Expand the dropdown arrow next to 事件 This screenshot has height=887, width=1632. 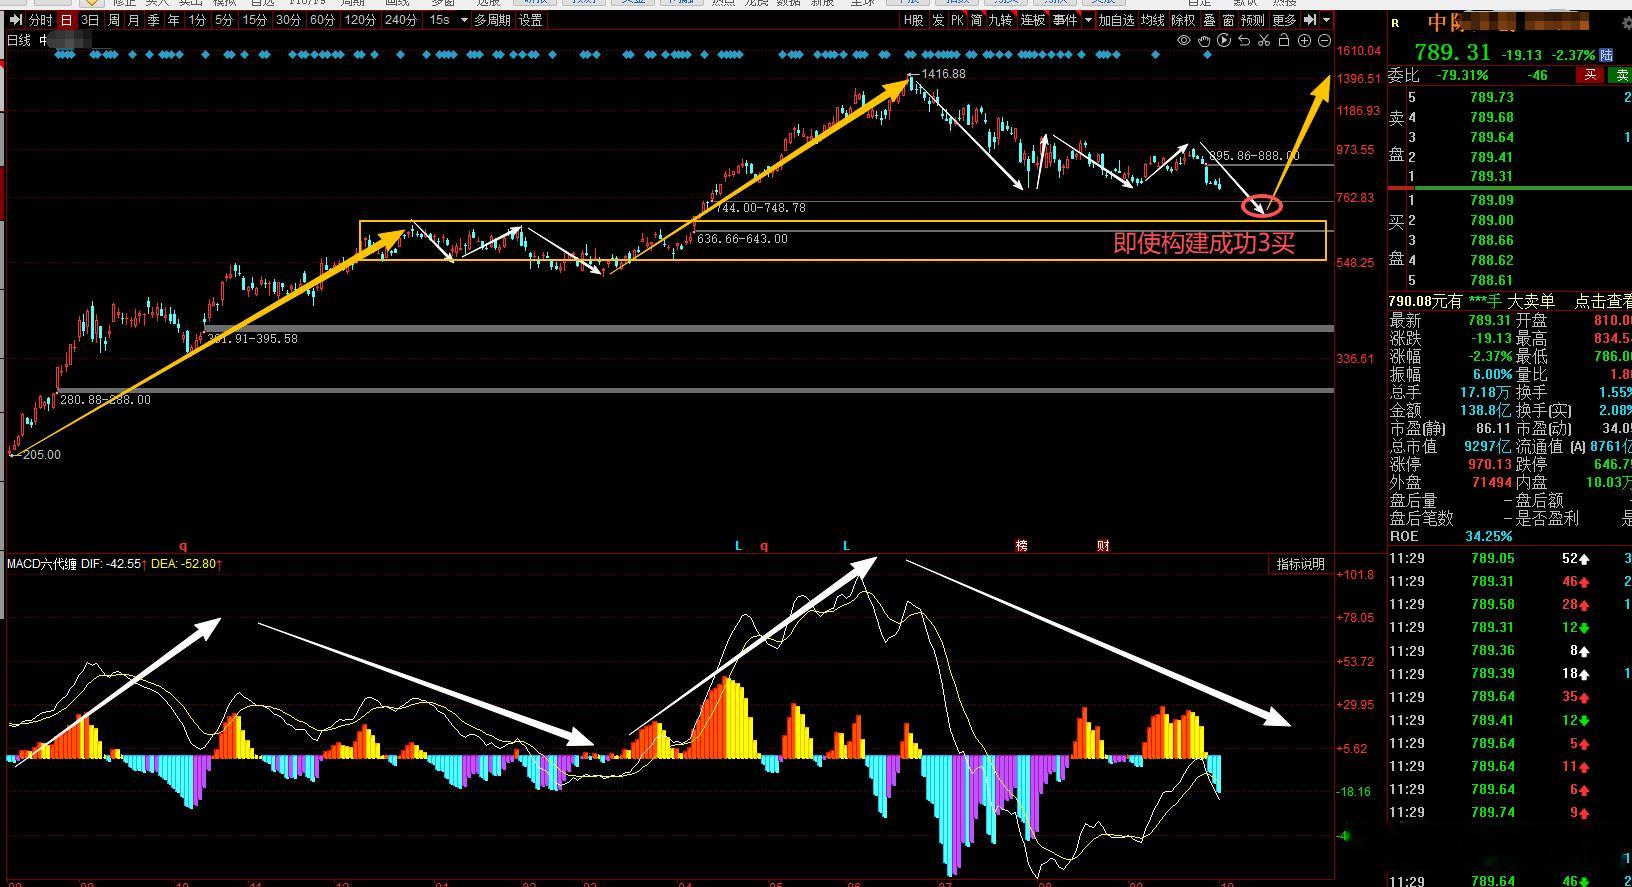pyautogui.click(x=1088, y=20)
